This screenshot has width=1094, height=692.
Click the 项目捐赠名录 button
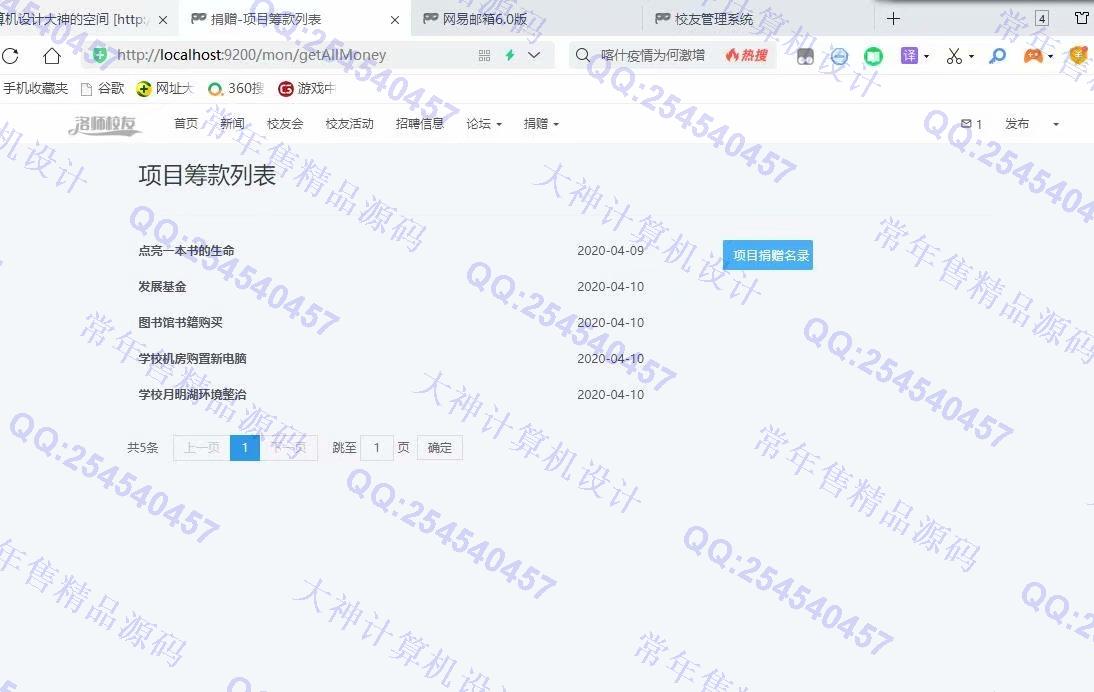767,255
